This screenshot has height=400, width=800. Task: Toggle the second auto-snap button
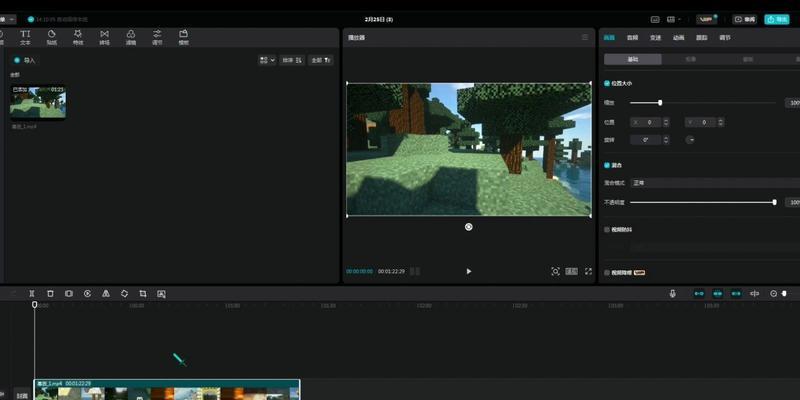coord(717,293)
